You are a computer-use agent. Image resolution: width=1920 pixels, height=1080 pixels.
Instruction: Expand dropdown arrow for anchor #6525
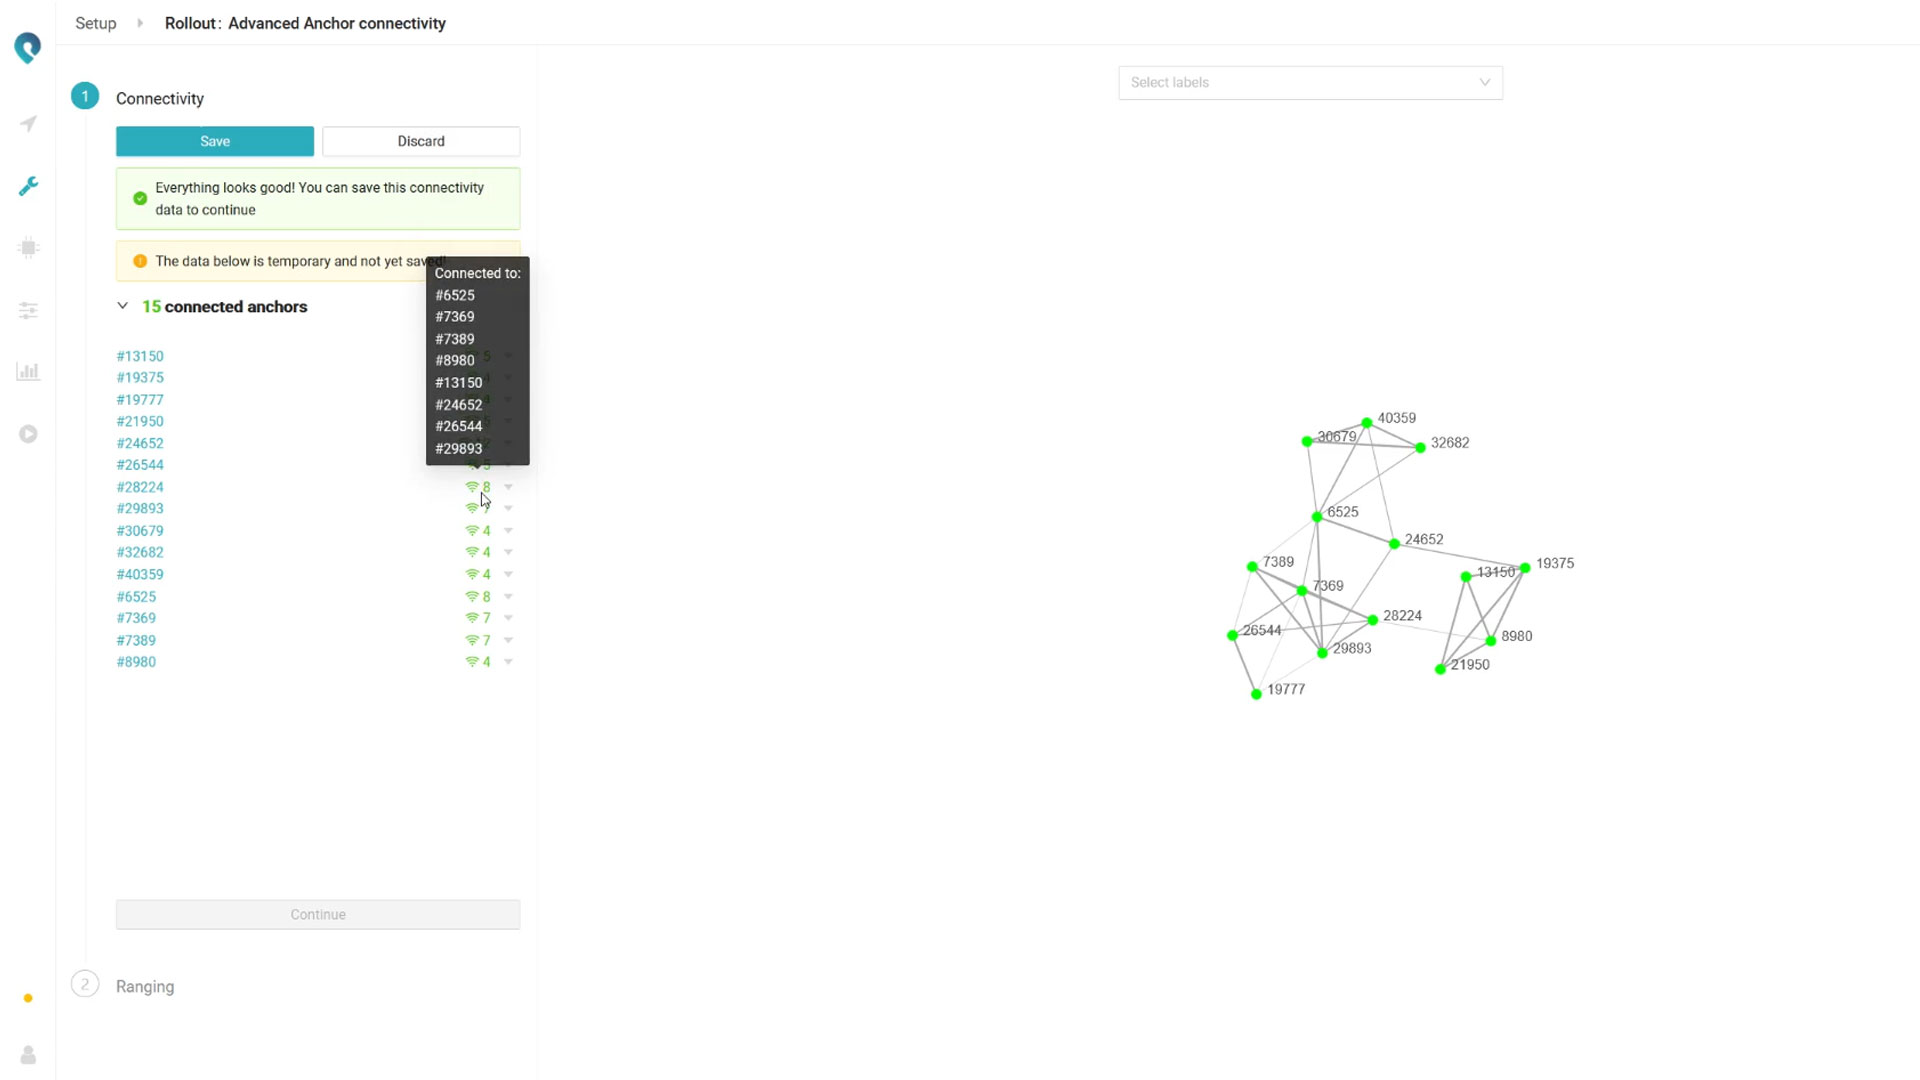[x=508, y=597]
